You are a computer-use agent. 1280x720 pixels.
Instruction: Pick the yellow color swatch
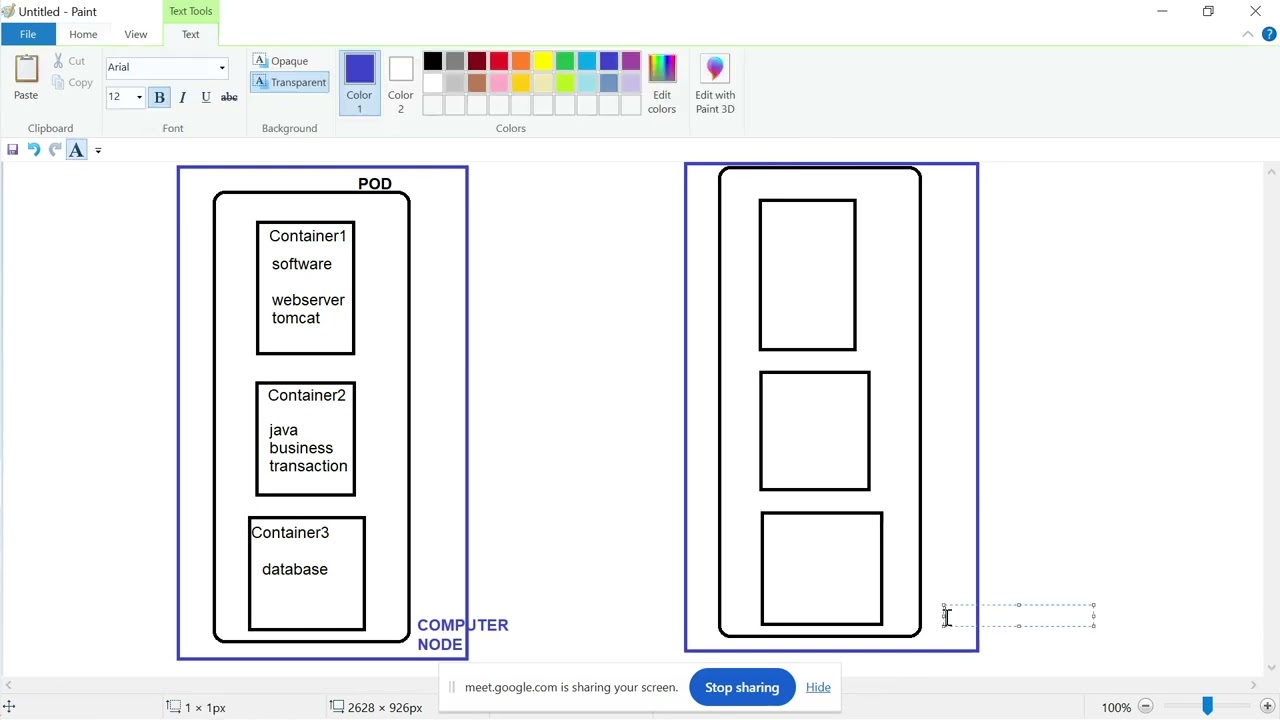click(x=543, y=62)
